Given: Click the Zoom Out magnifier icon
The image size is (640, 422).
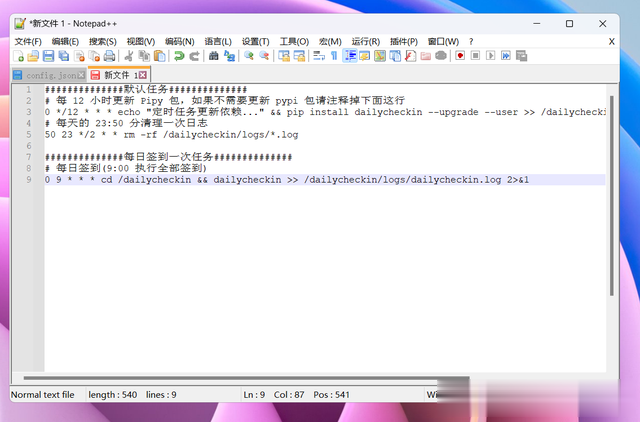Looking at the screenshot, I should 264,56.
